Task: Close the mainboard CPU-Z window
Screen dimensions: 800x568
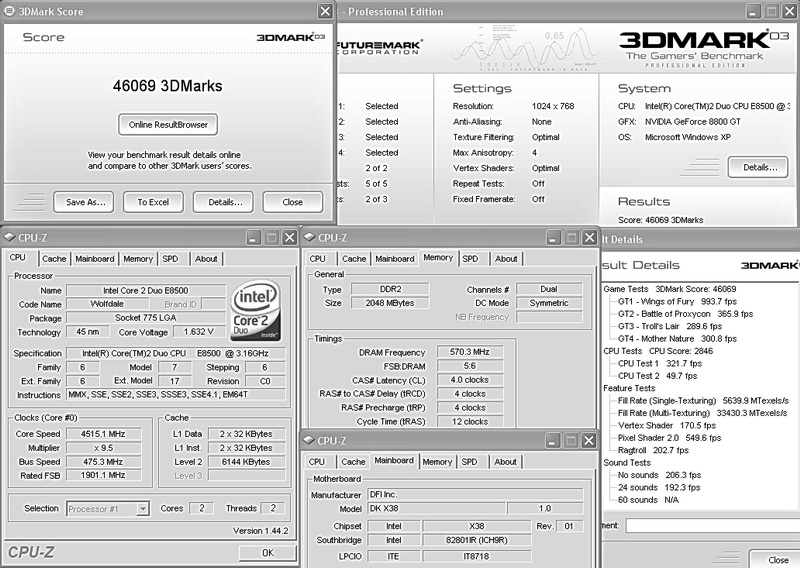Action: point(589,440)
